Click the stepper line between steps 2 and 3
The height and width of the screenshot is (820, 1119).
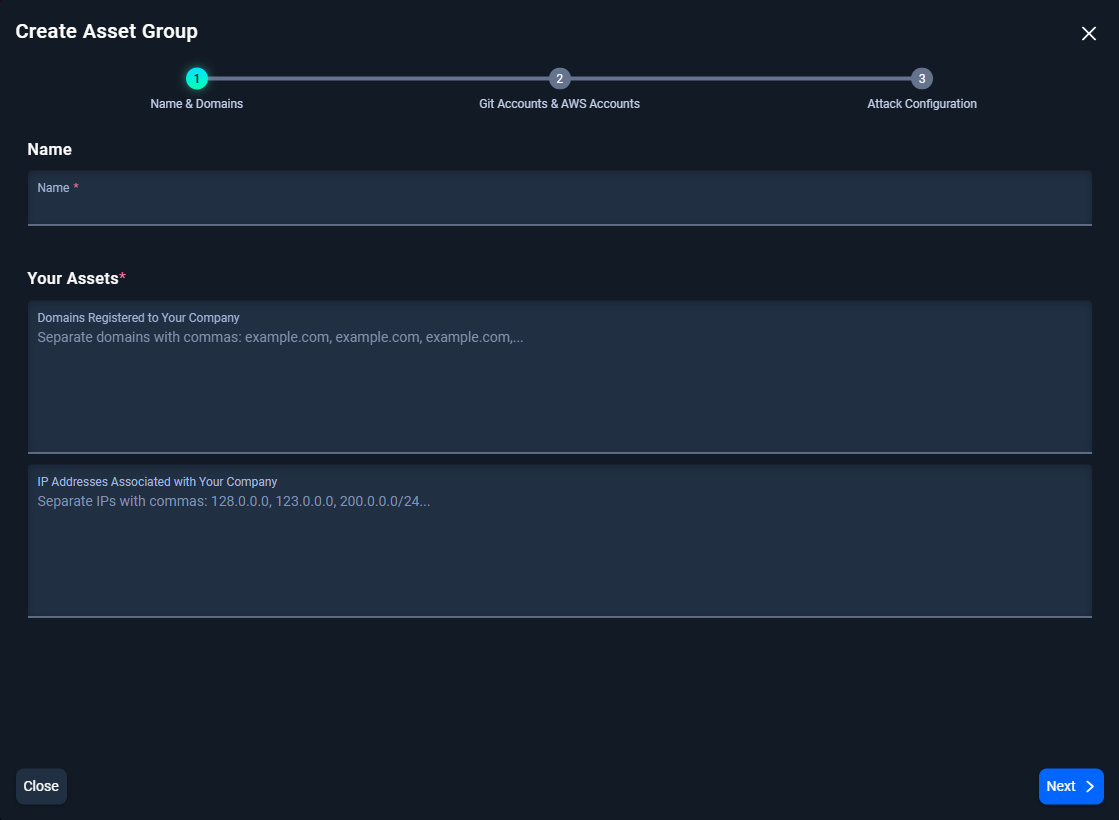740,78
